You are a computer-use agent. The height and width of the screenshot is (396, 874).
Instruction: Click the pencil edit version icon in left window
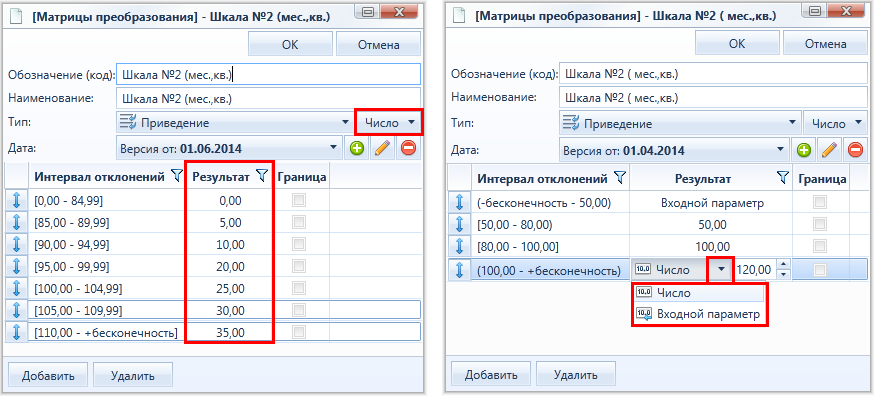pos(382,149)
